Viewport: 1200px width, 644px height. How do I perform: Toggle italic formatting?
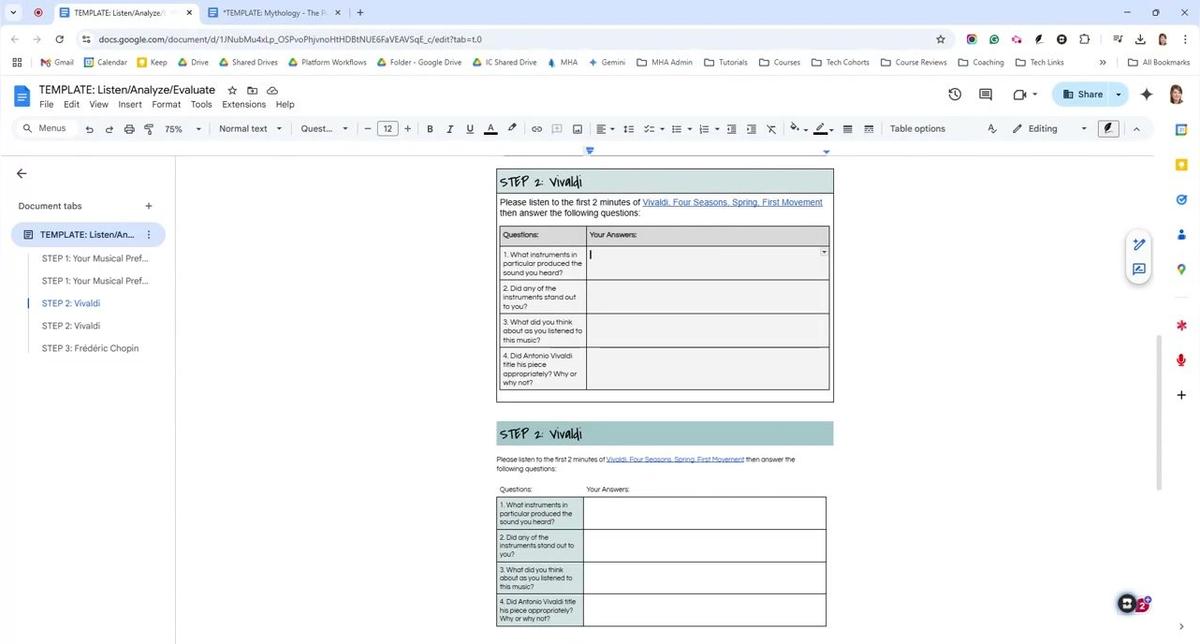450,129
